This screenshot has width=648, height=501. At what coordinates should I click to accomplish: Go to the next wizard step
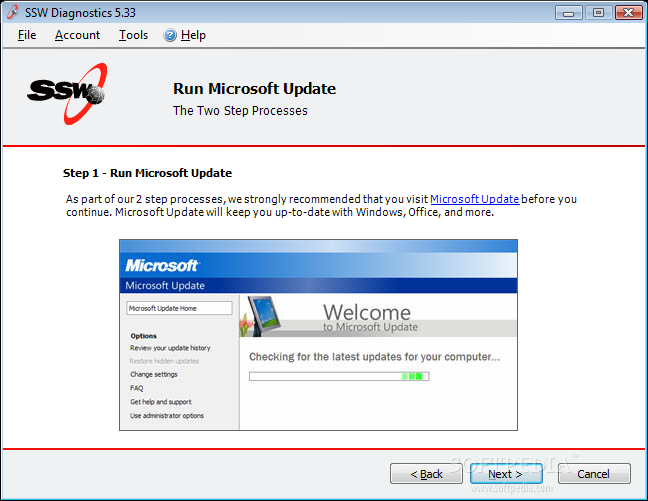click(506, 474)
